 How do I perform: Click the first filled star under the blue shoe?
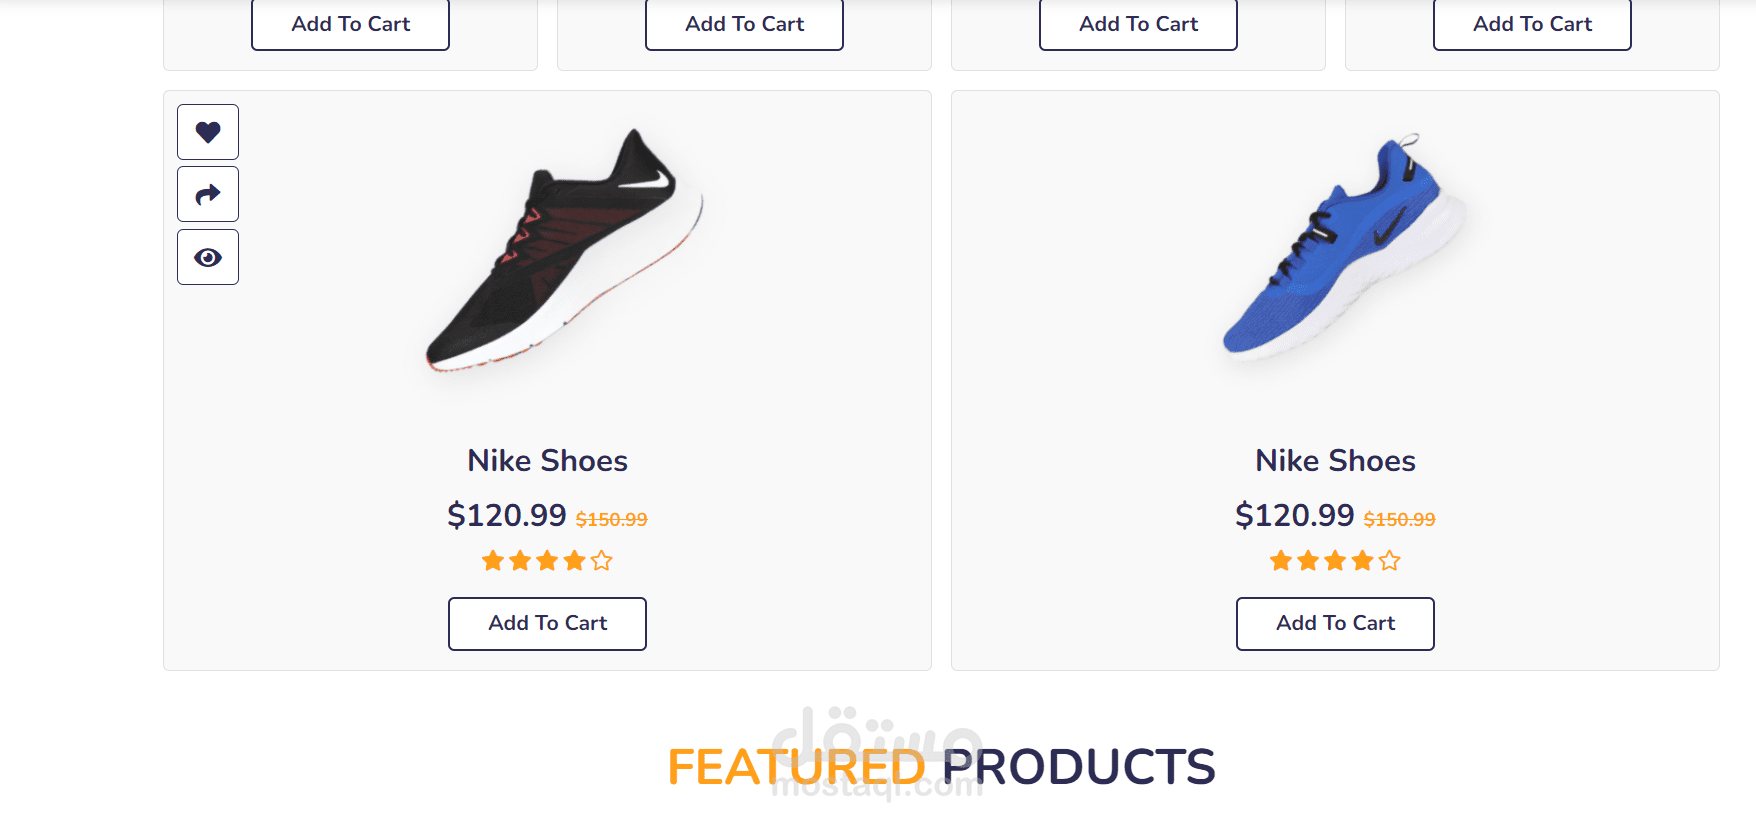(x=1281, y=561)
